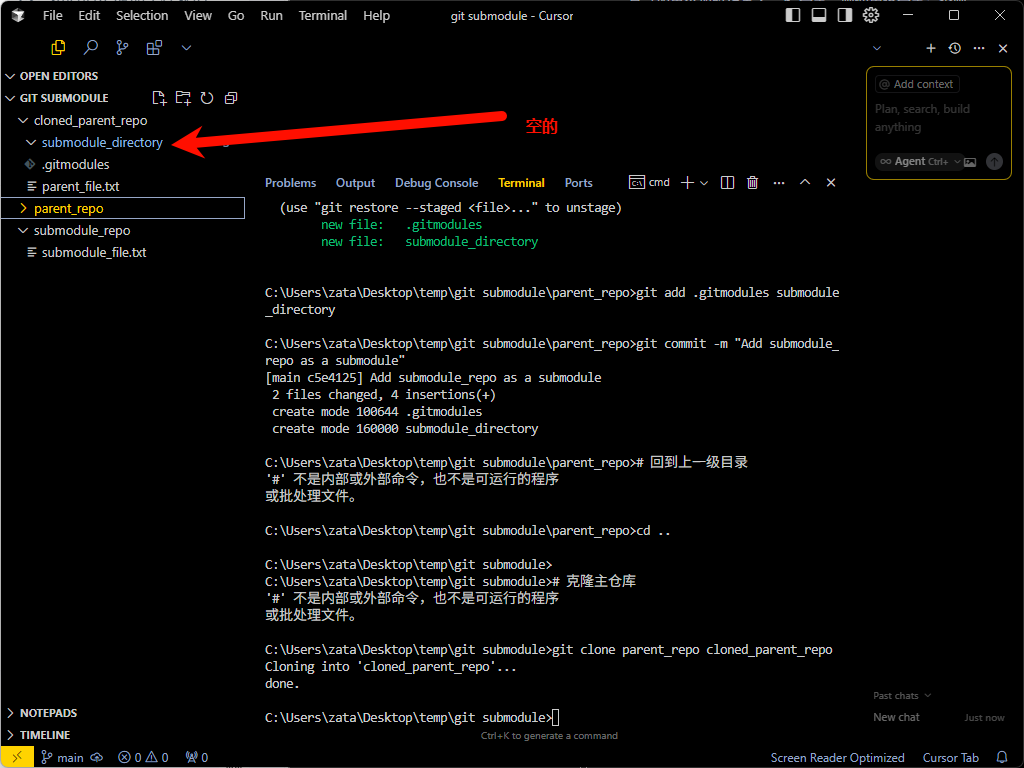The width and height of the screenshot is (1024, 768).
Task: Collapse all folders in the explorer
Action: pos(231,97)
